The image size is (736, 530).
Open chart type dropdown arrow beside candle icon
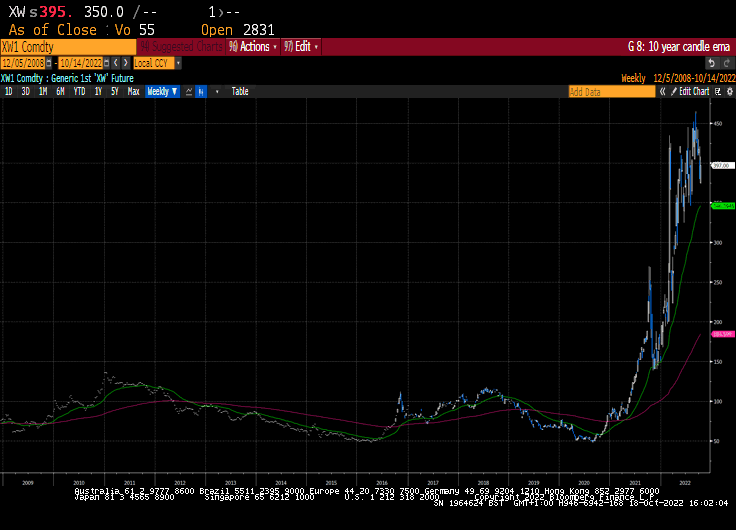point(217,92)
